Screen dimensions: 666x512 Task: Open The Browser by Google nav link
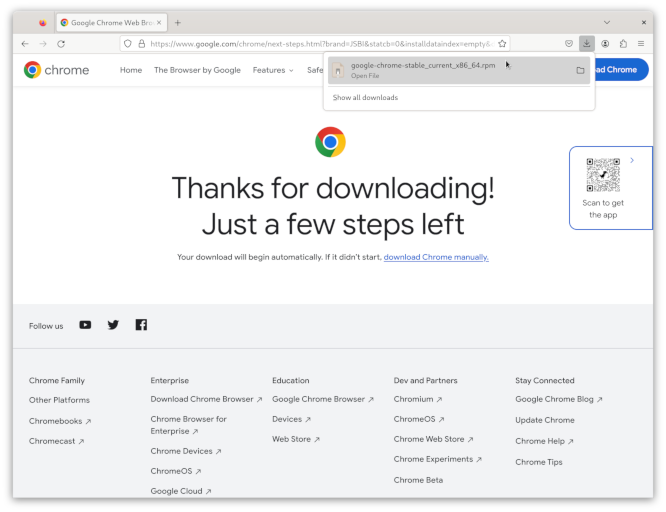click(x=197, y=70)
